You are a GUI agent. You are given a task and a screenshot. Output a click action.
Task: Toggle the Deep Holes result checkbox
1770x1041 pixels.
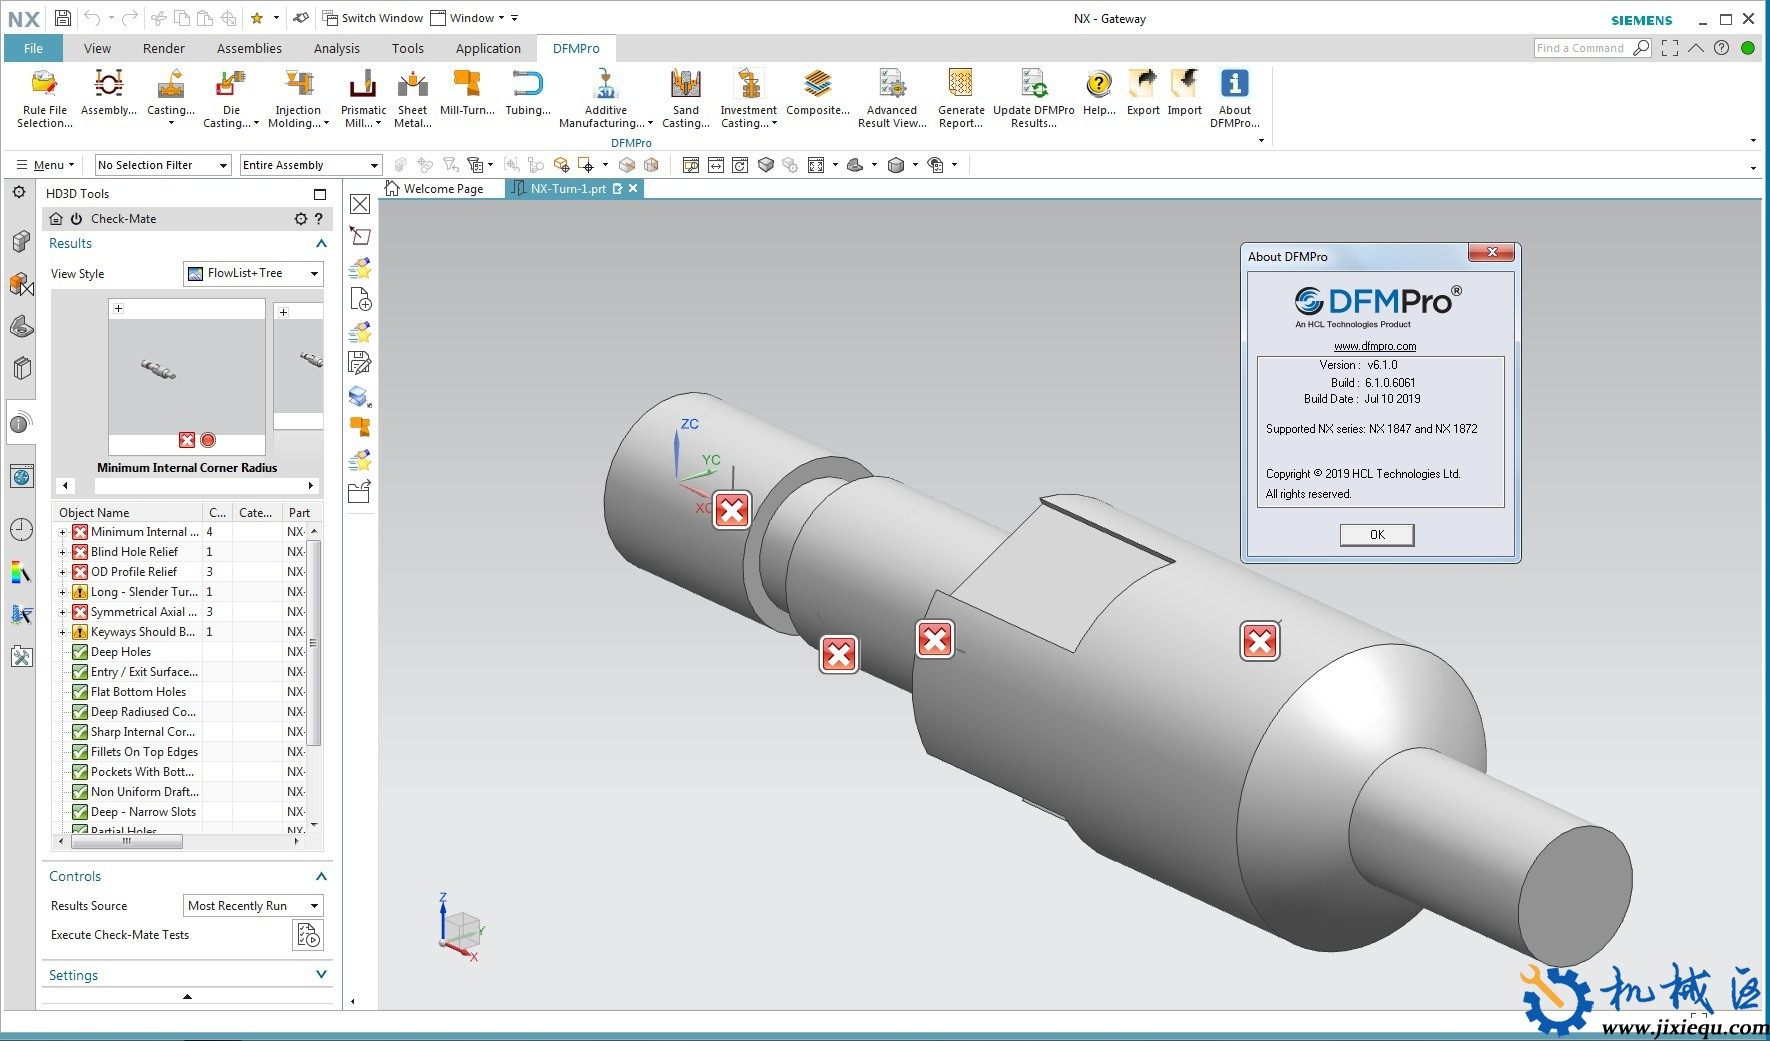point(80,652)
